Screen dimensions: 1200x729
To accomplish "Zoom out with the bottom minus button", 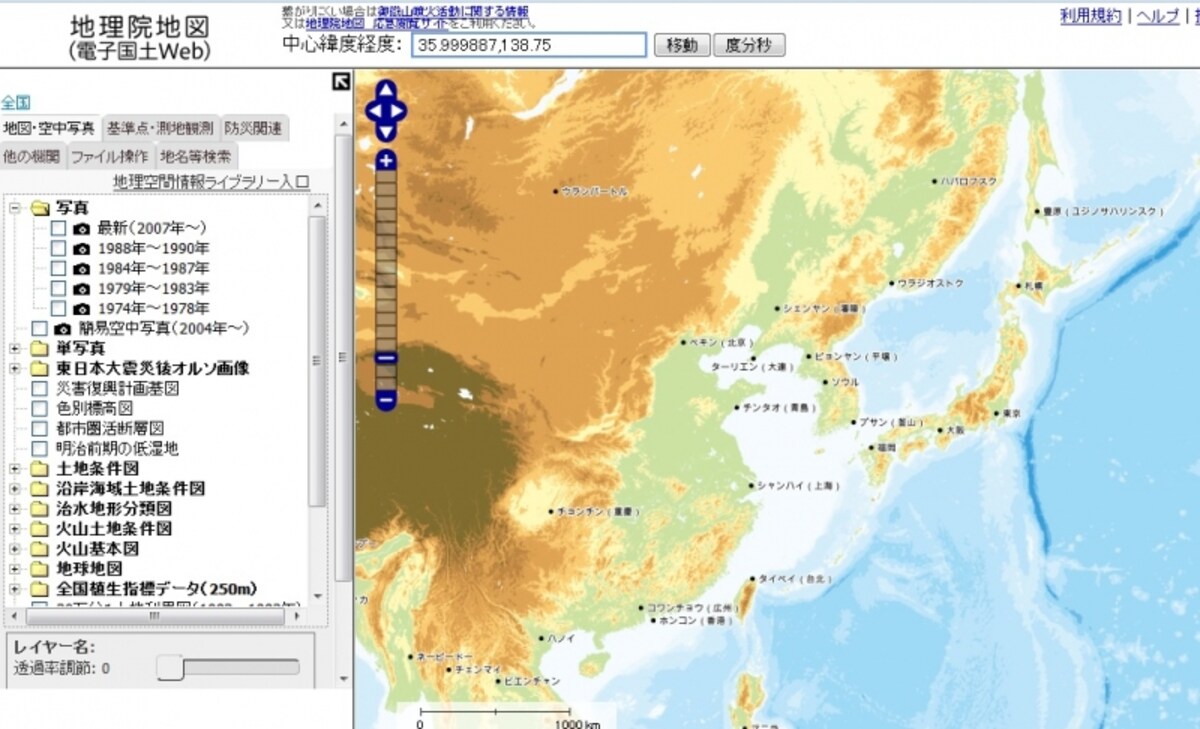I will point(387,400).
